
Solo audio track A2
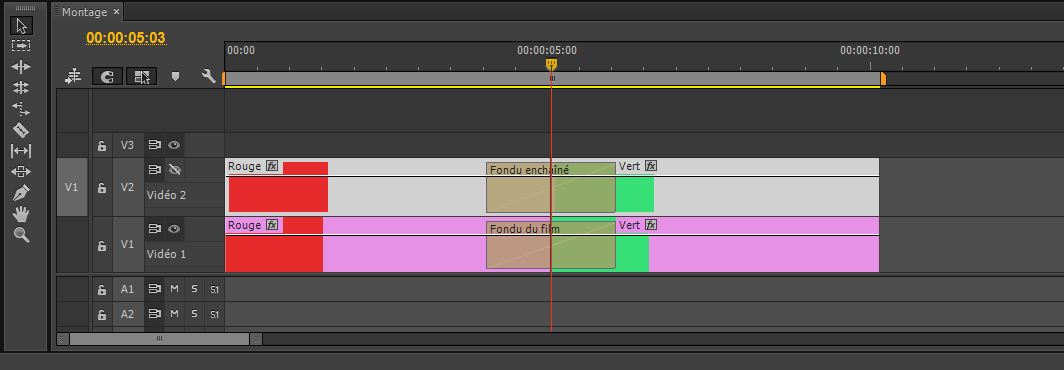(194, 314)
